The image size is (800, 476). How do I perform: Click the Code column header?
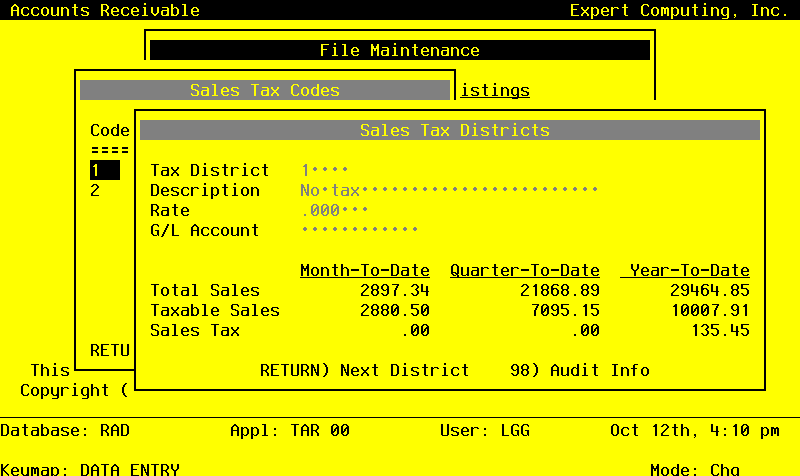pos(110,130)
